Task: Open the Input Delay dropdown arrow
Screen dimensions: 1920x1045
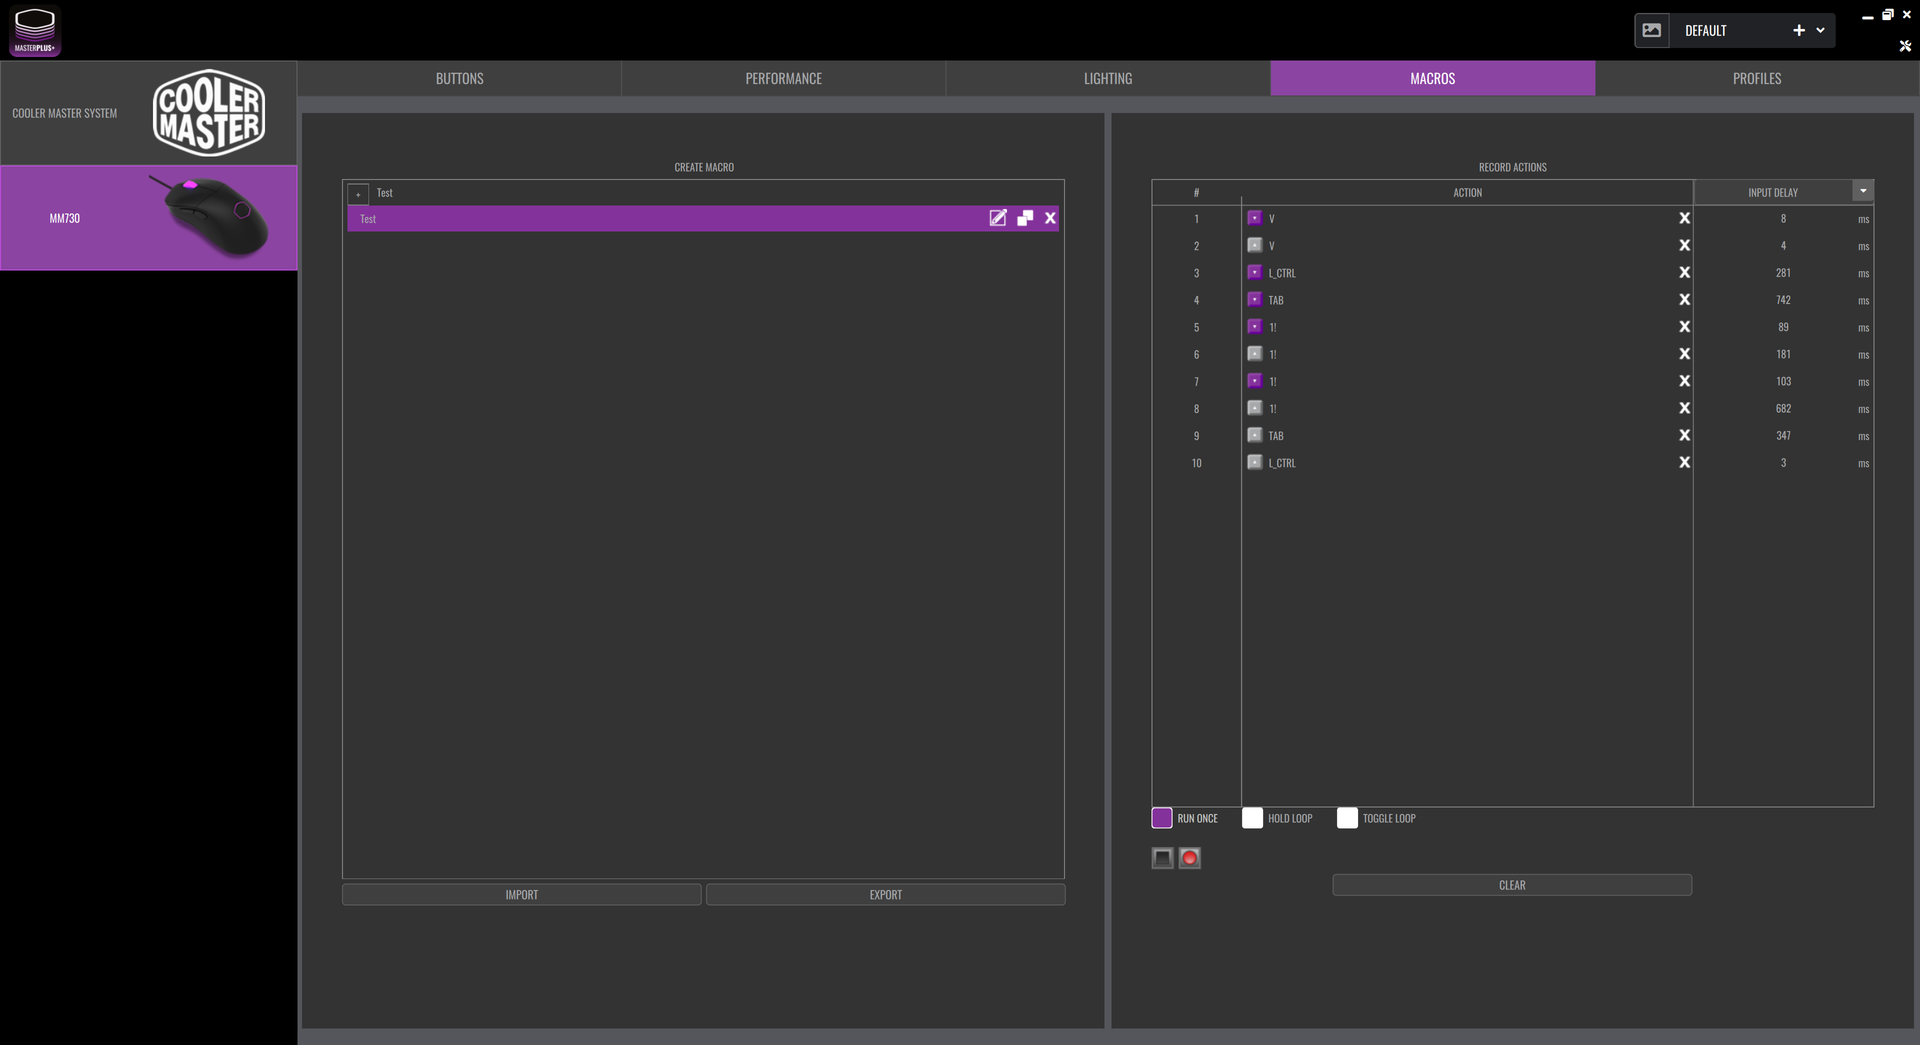Action: pyautogui.click(x=1863, y=191)
